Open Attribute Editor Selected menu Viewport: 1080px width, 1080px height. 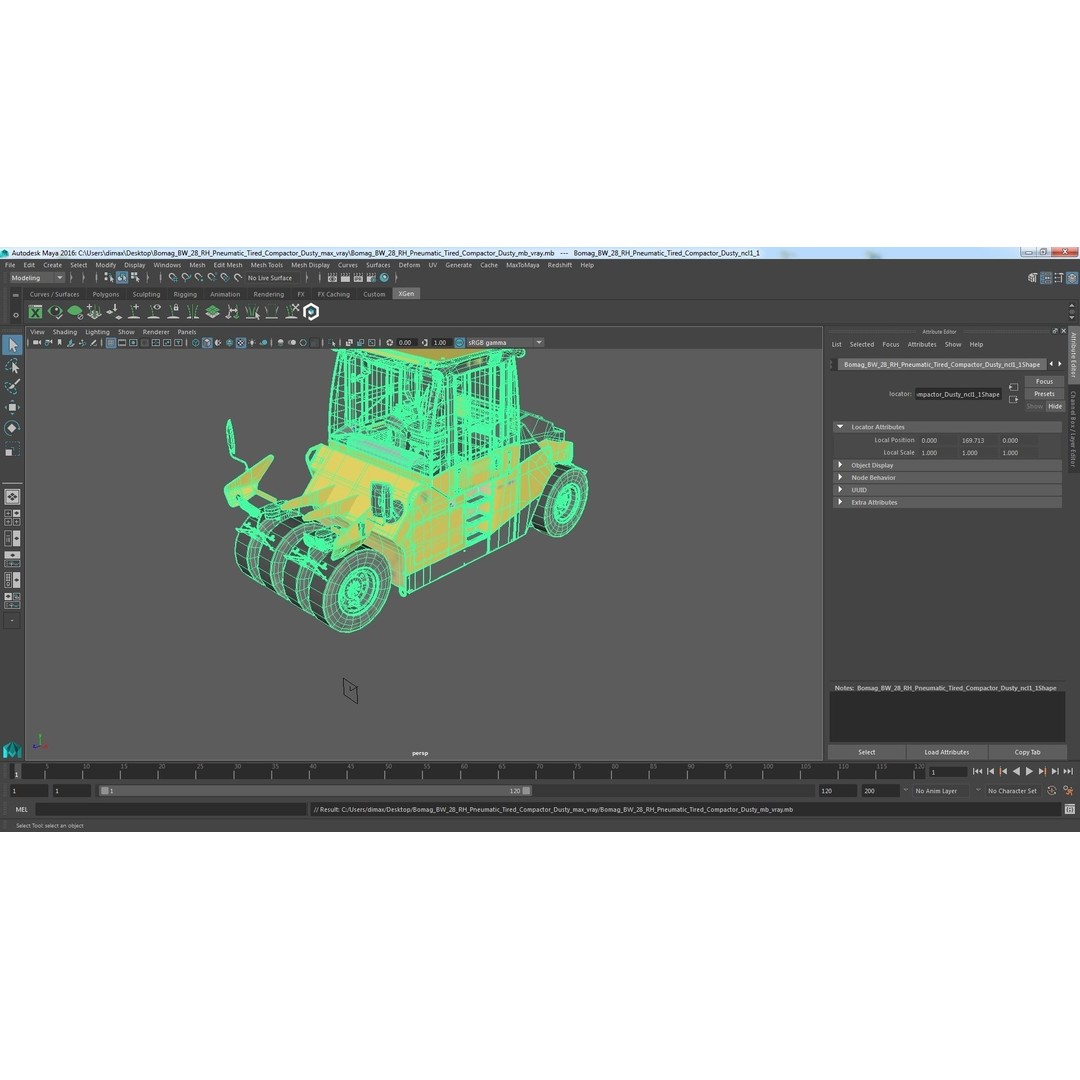[862, 344]
